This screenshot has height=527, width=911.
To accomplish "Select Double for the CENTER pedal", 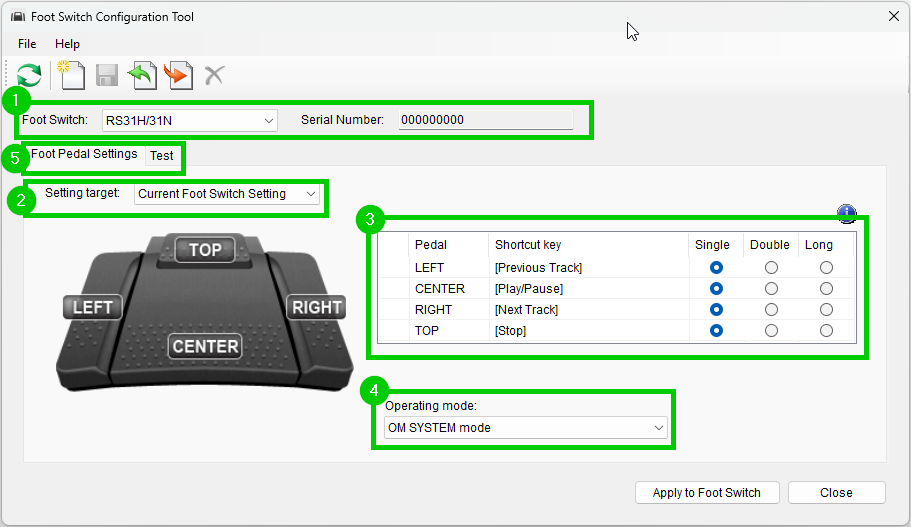I will [771, 289].
